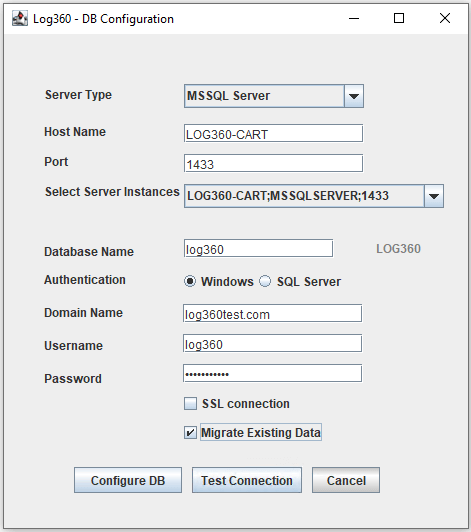
Task: Click the grey LOG360 text beside database name
Action: [x=398, y=249]
